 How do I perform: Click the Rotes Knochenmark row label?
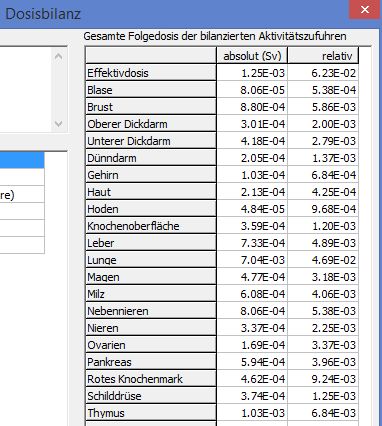[x=151, y=379]
